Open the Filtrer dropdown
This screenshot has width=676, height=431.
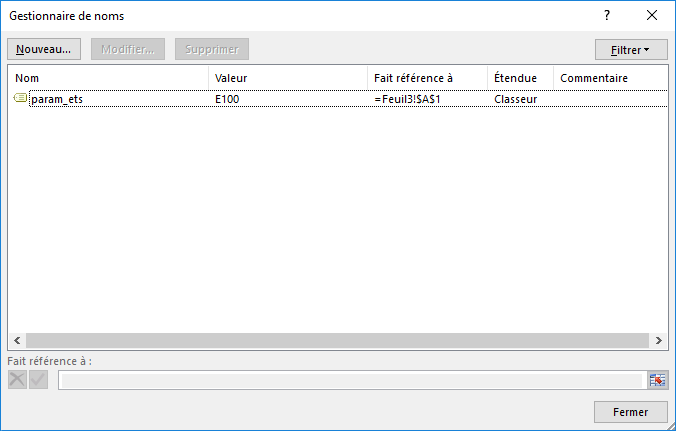point(630,49)
